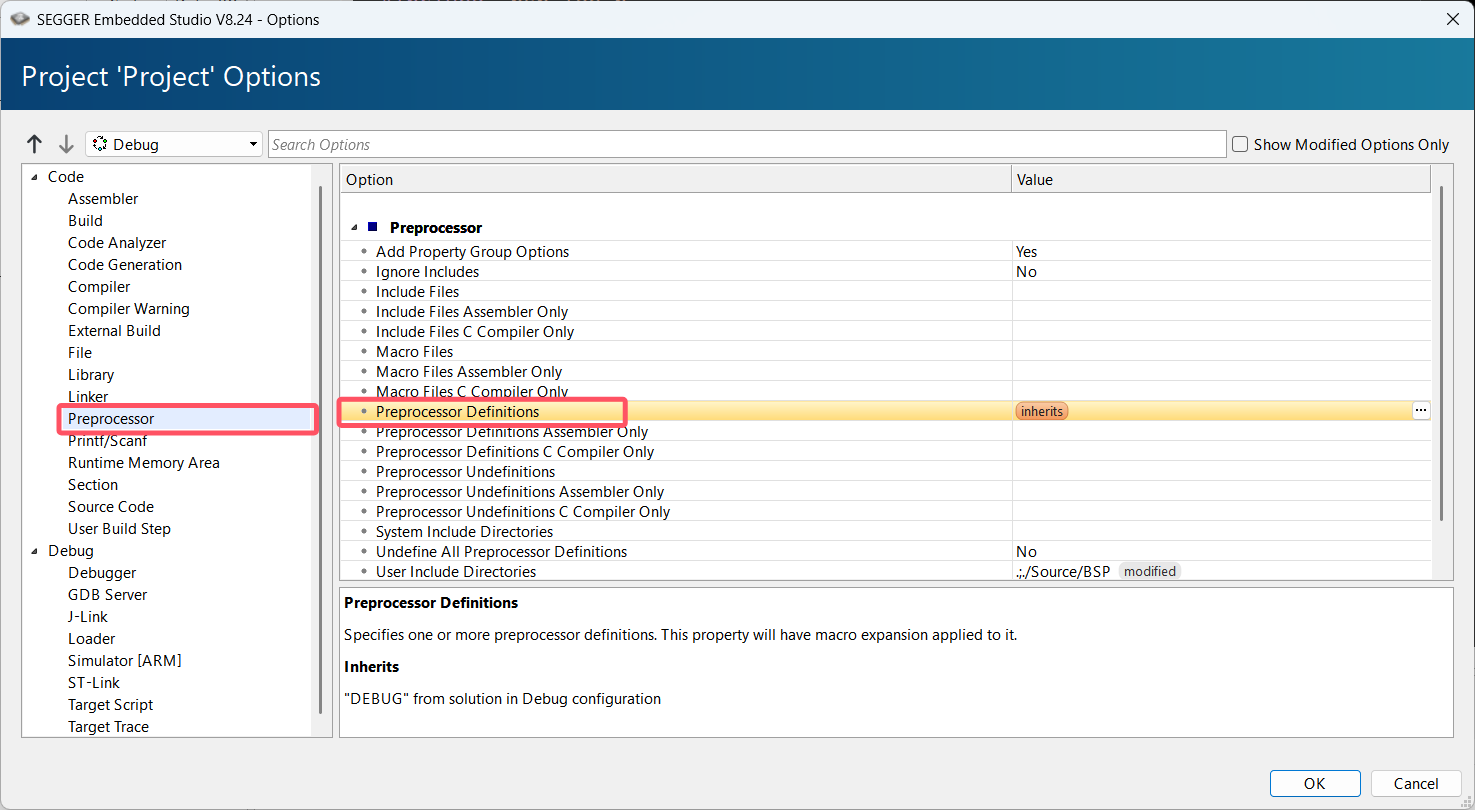Select Compiler category
Screen dimensions: 1475x810
[99, 287]
